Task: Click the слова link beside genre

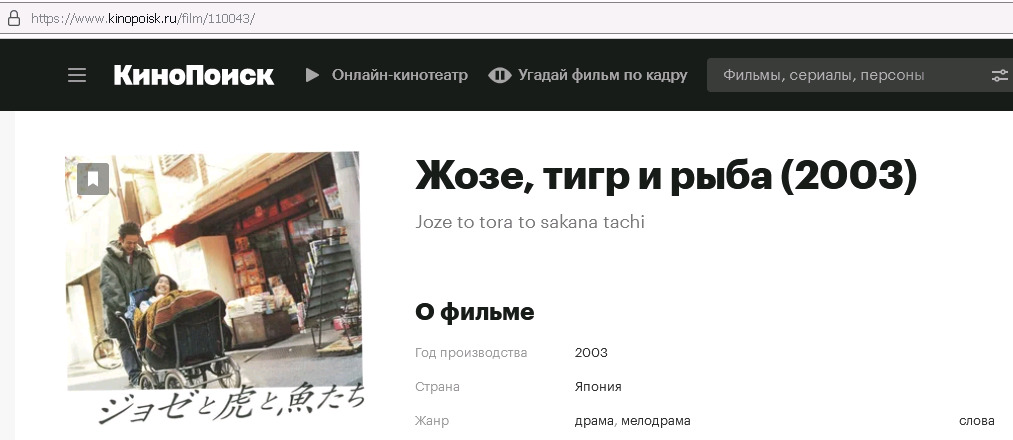Action: (976, 421)
